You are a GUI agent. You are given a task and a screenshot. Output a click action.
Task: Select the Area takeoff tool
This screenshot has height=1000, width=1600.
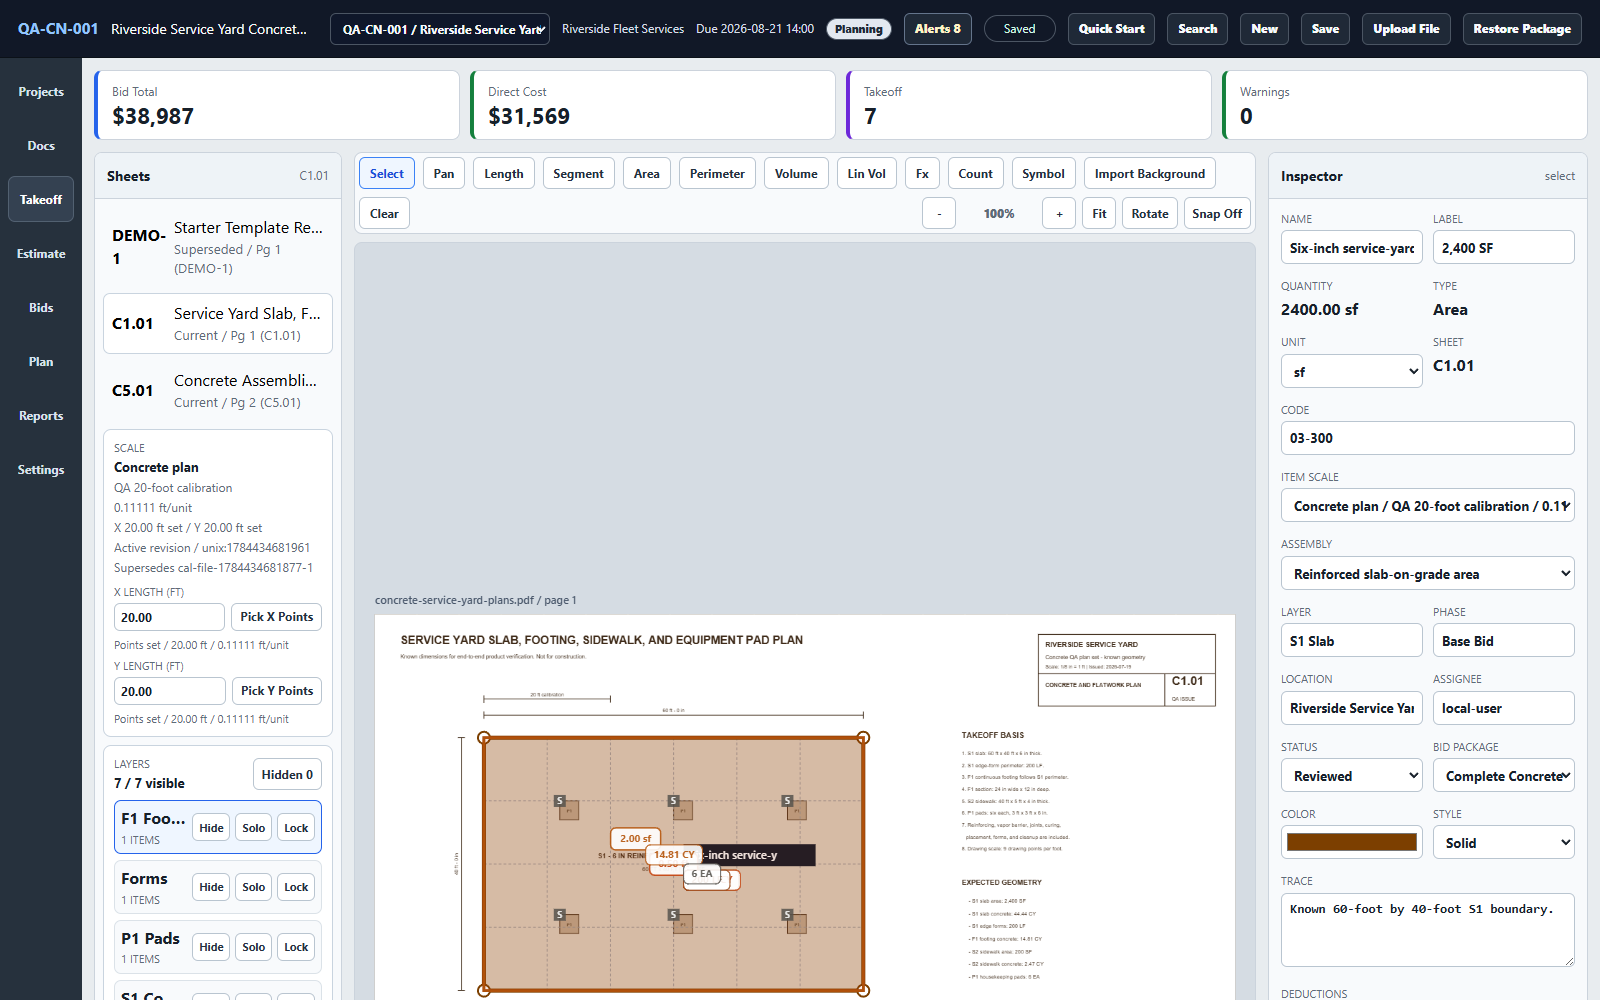tap(647, 174)
